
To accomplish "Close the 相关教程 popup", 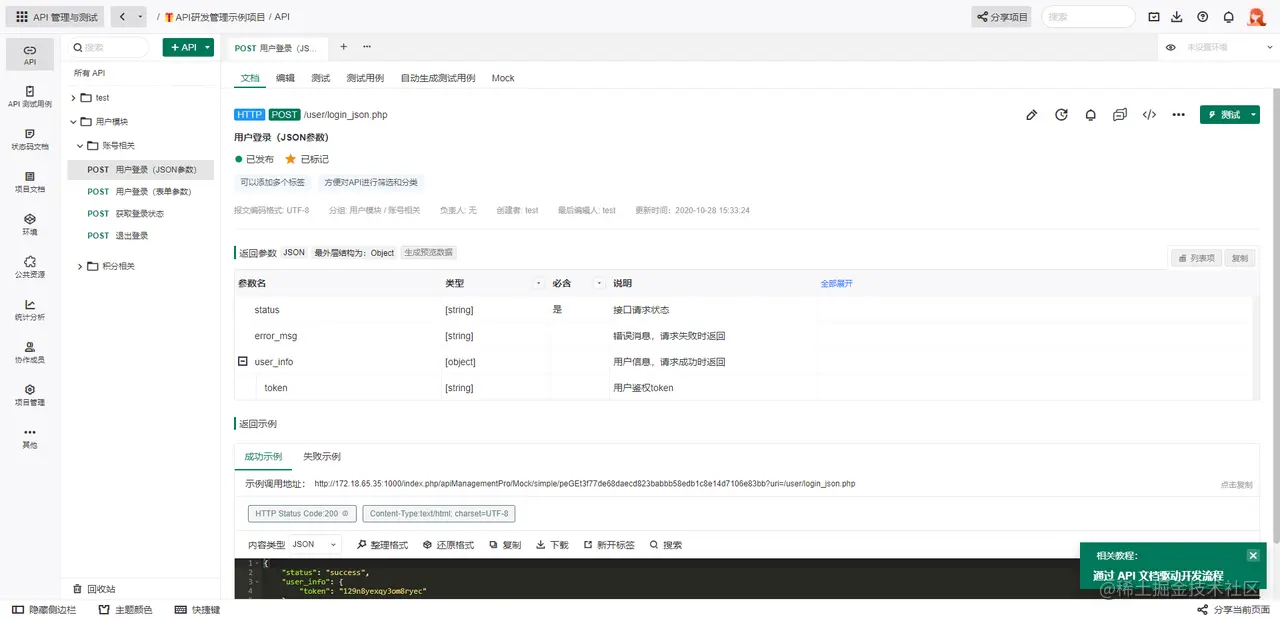I will pos(1253,555).
